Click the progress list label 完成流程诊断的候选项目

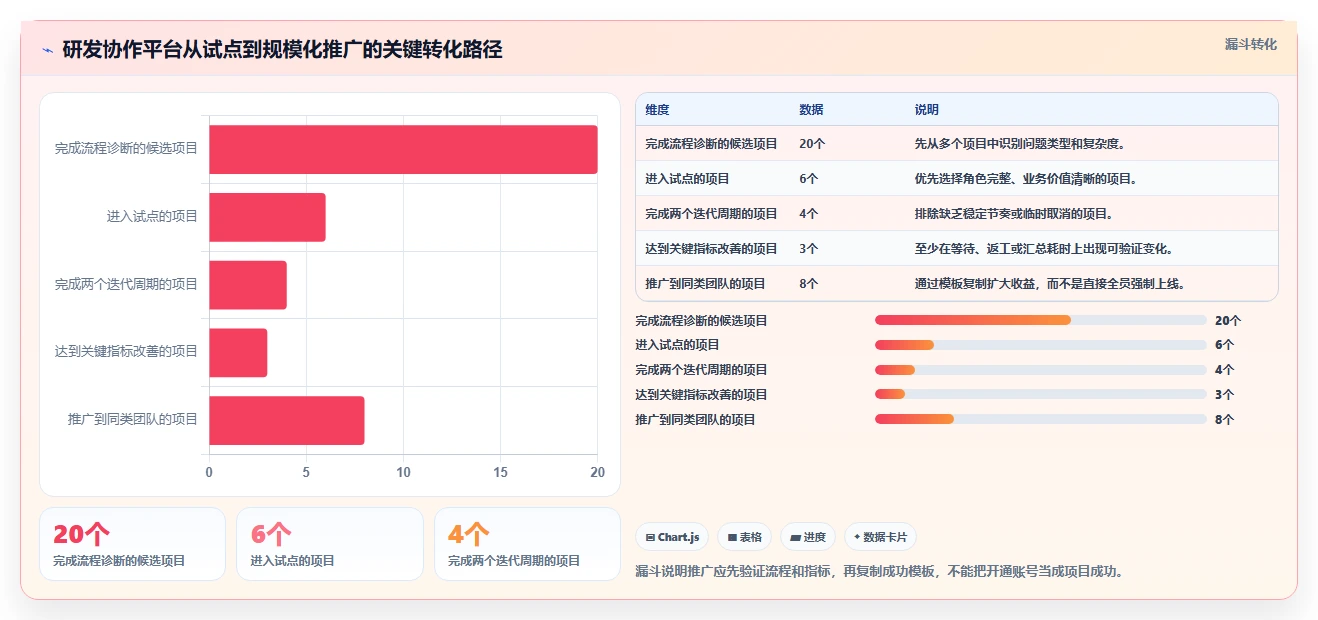702,321
